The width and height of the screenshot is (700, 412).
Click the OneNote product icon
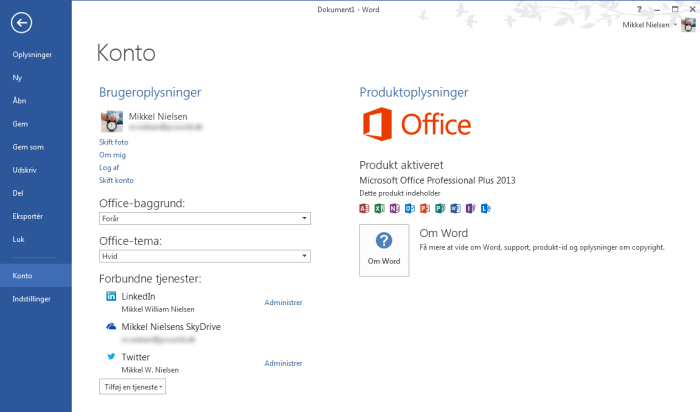(x=395, y=208)
